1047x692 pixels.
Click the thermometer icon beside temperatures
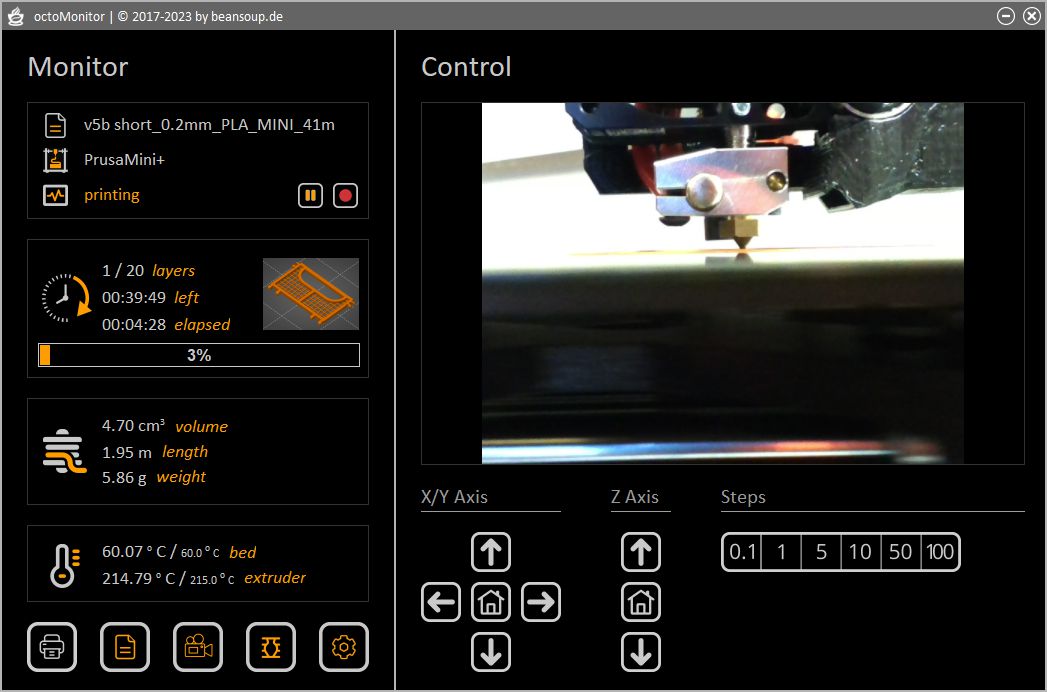pos(62,563)
